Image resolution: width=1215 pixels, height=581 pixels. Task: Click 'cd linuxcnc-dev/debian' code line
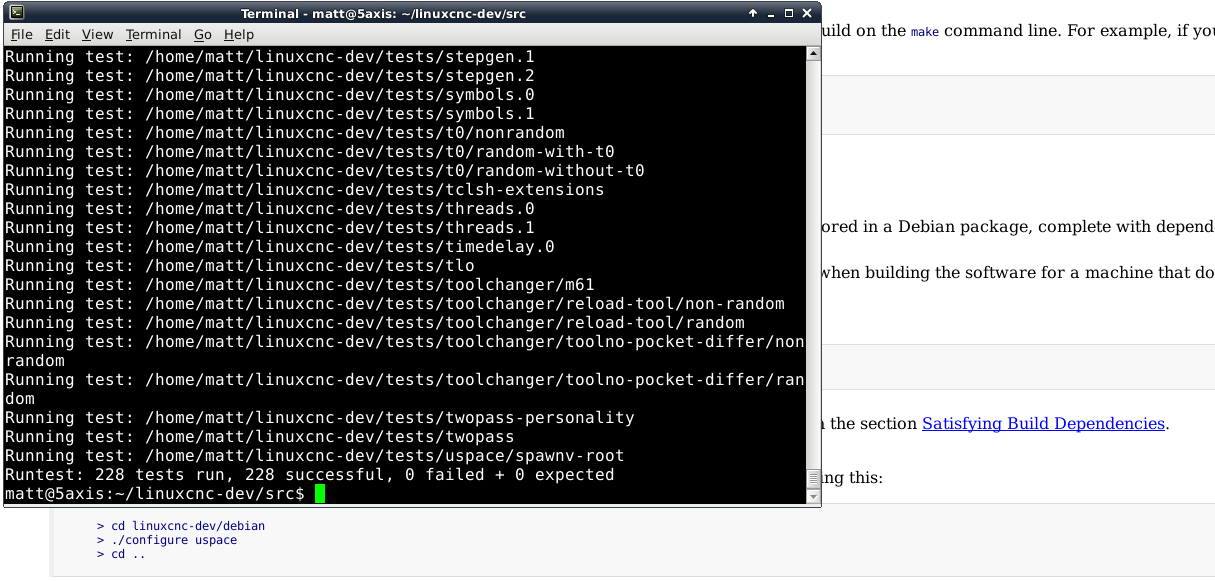[181, 526]
